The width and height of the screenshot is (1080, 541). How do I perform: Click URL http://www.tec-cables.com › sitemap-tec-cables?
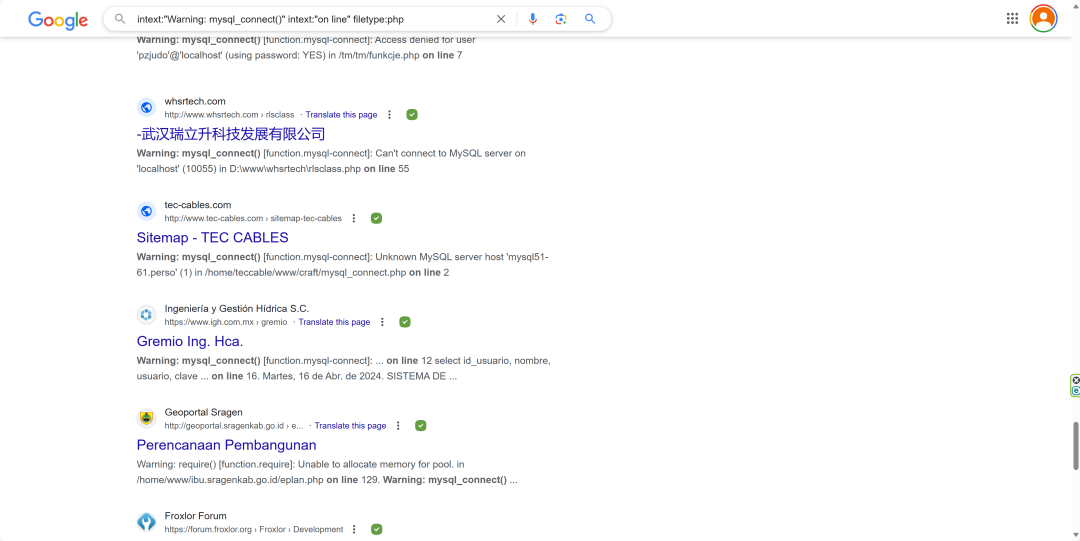(x=253, y=218)
